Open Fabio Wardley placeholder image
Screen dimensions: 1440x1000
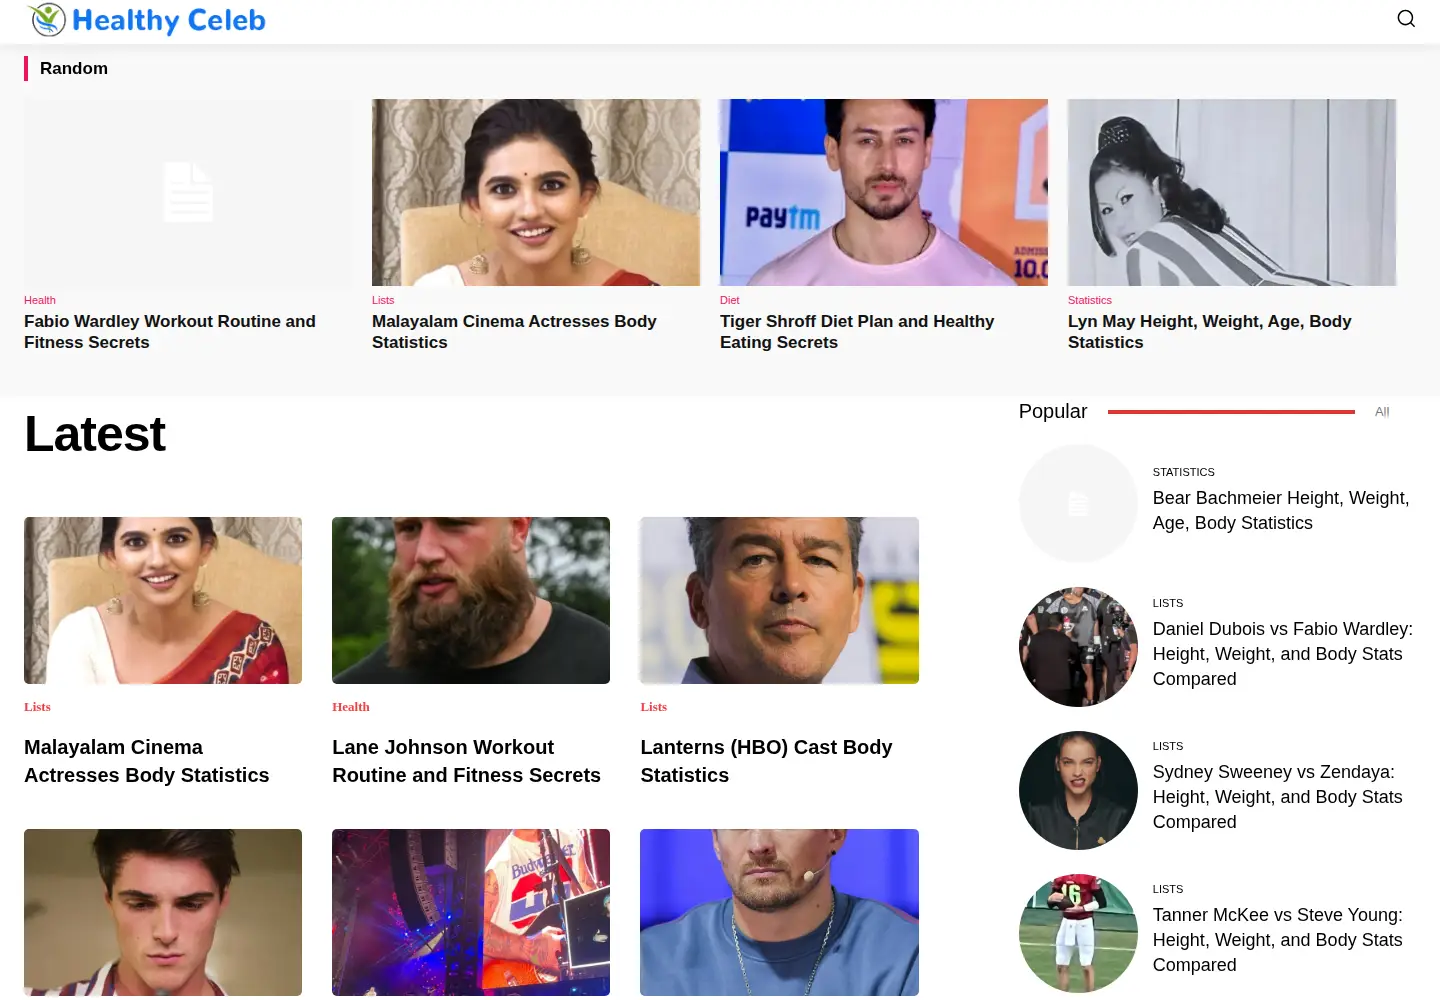[x=188, y=192]
